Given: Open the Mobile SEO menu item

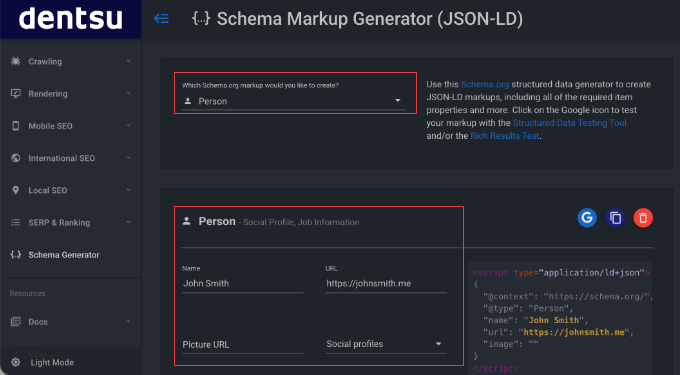Looking at the screenshot, I should pos(70,126).
